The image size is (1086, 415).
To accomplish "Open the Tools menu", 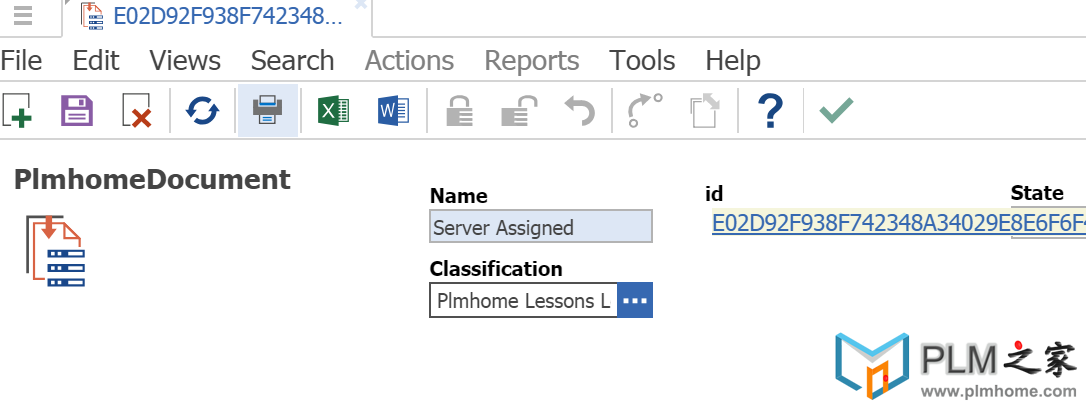I will [642, 61].
